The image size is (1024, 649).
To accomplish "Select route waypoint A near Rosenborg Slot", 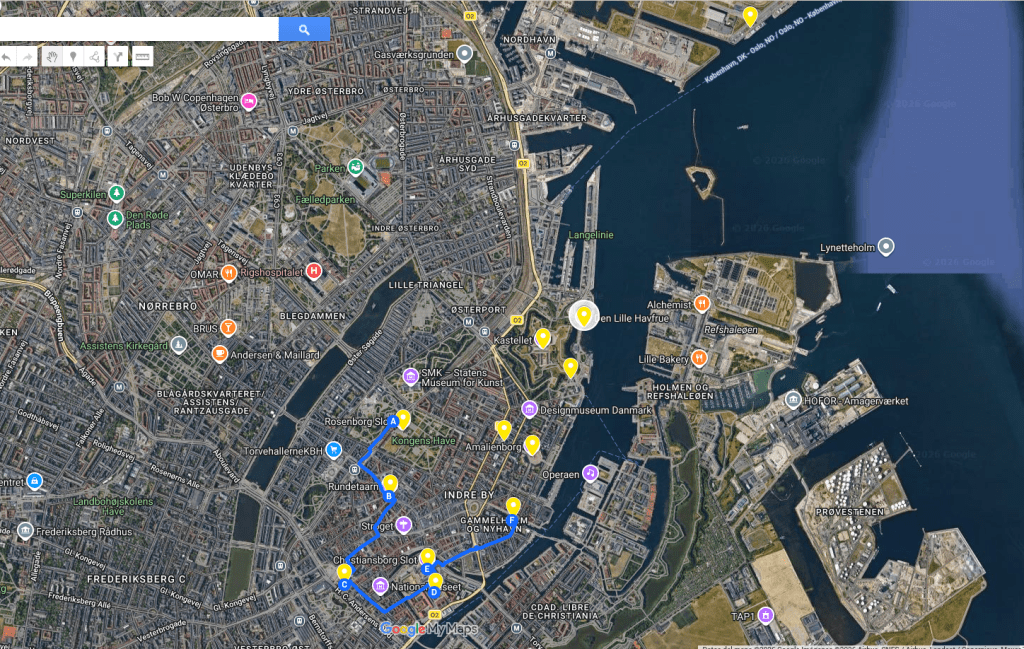I will [x=393, y=422].
